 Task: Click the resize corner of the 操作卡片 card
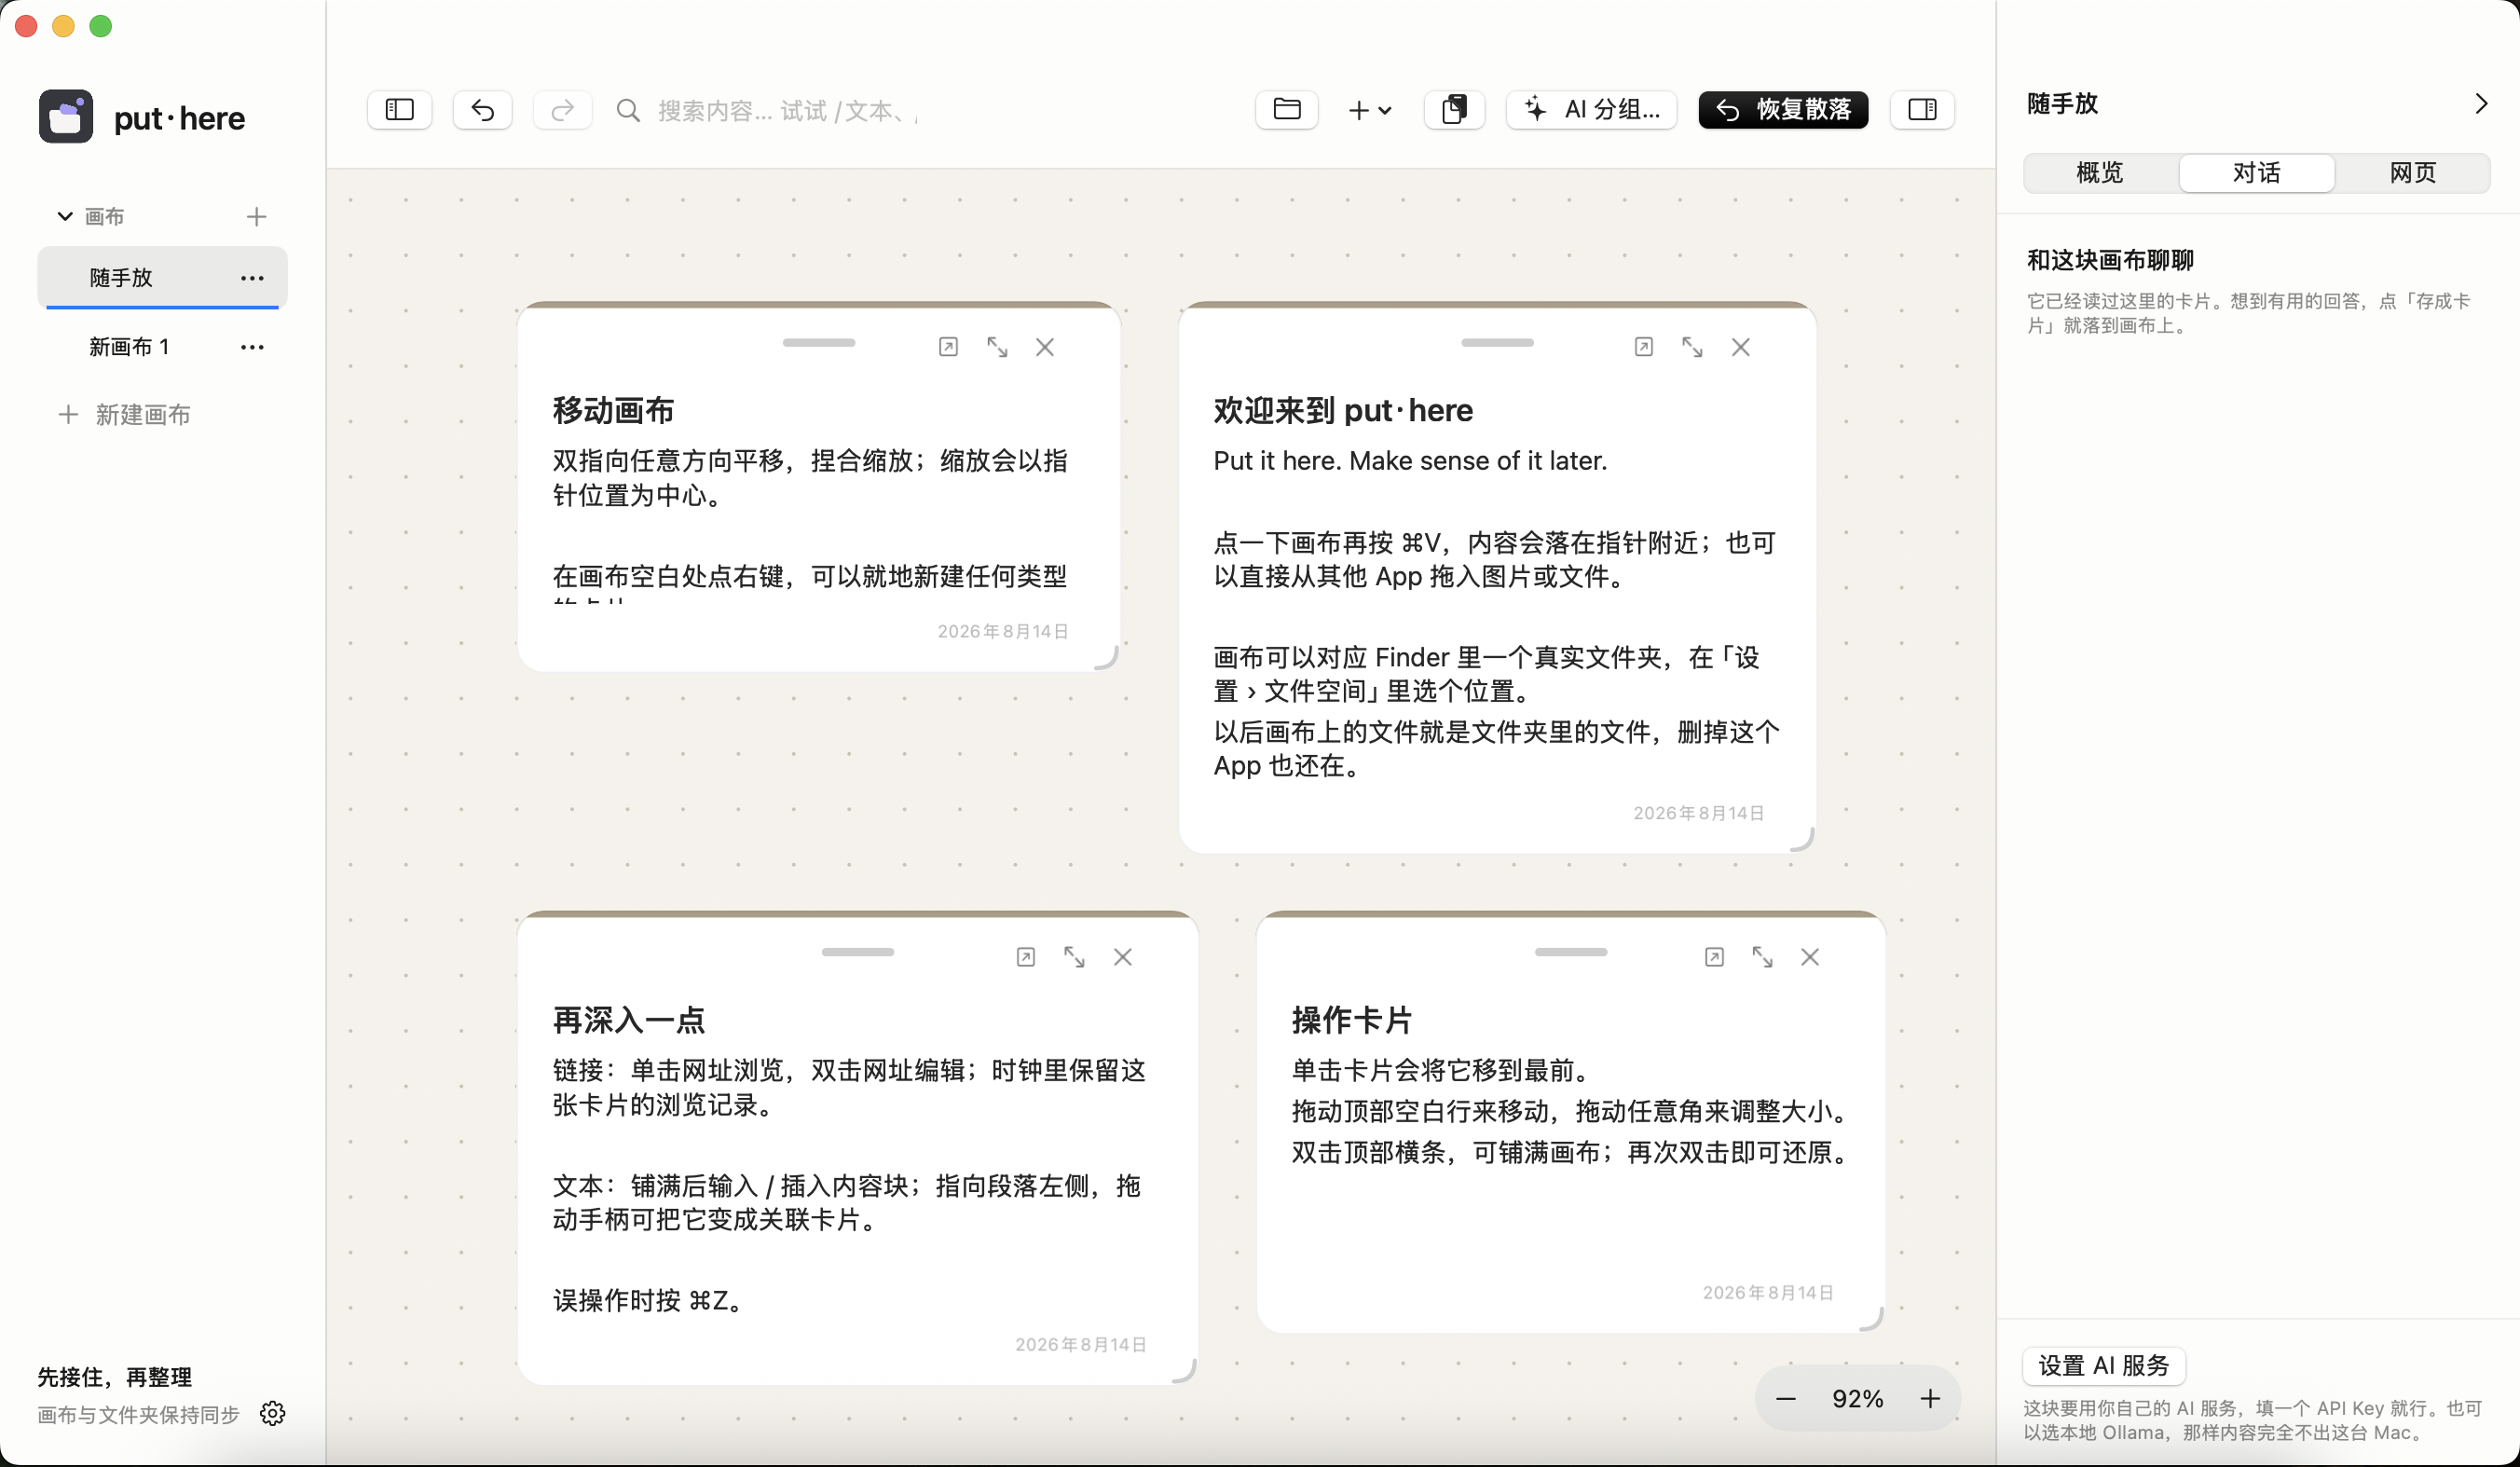1872,1320
